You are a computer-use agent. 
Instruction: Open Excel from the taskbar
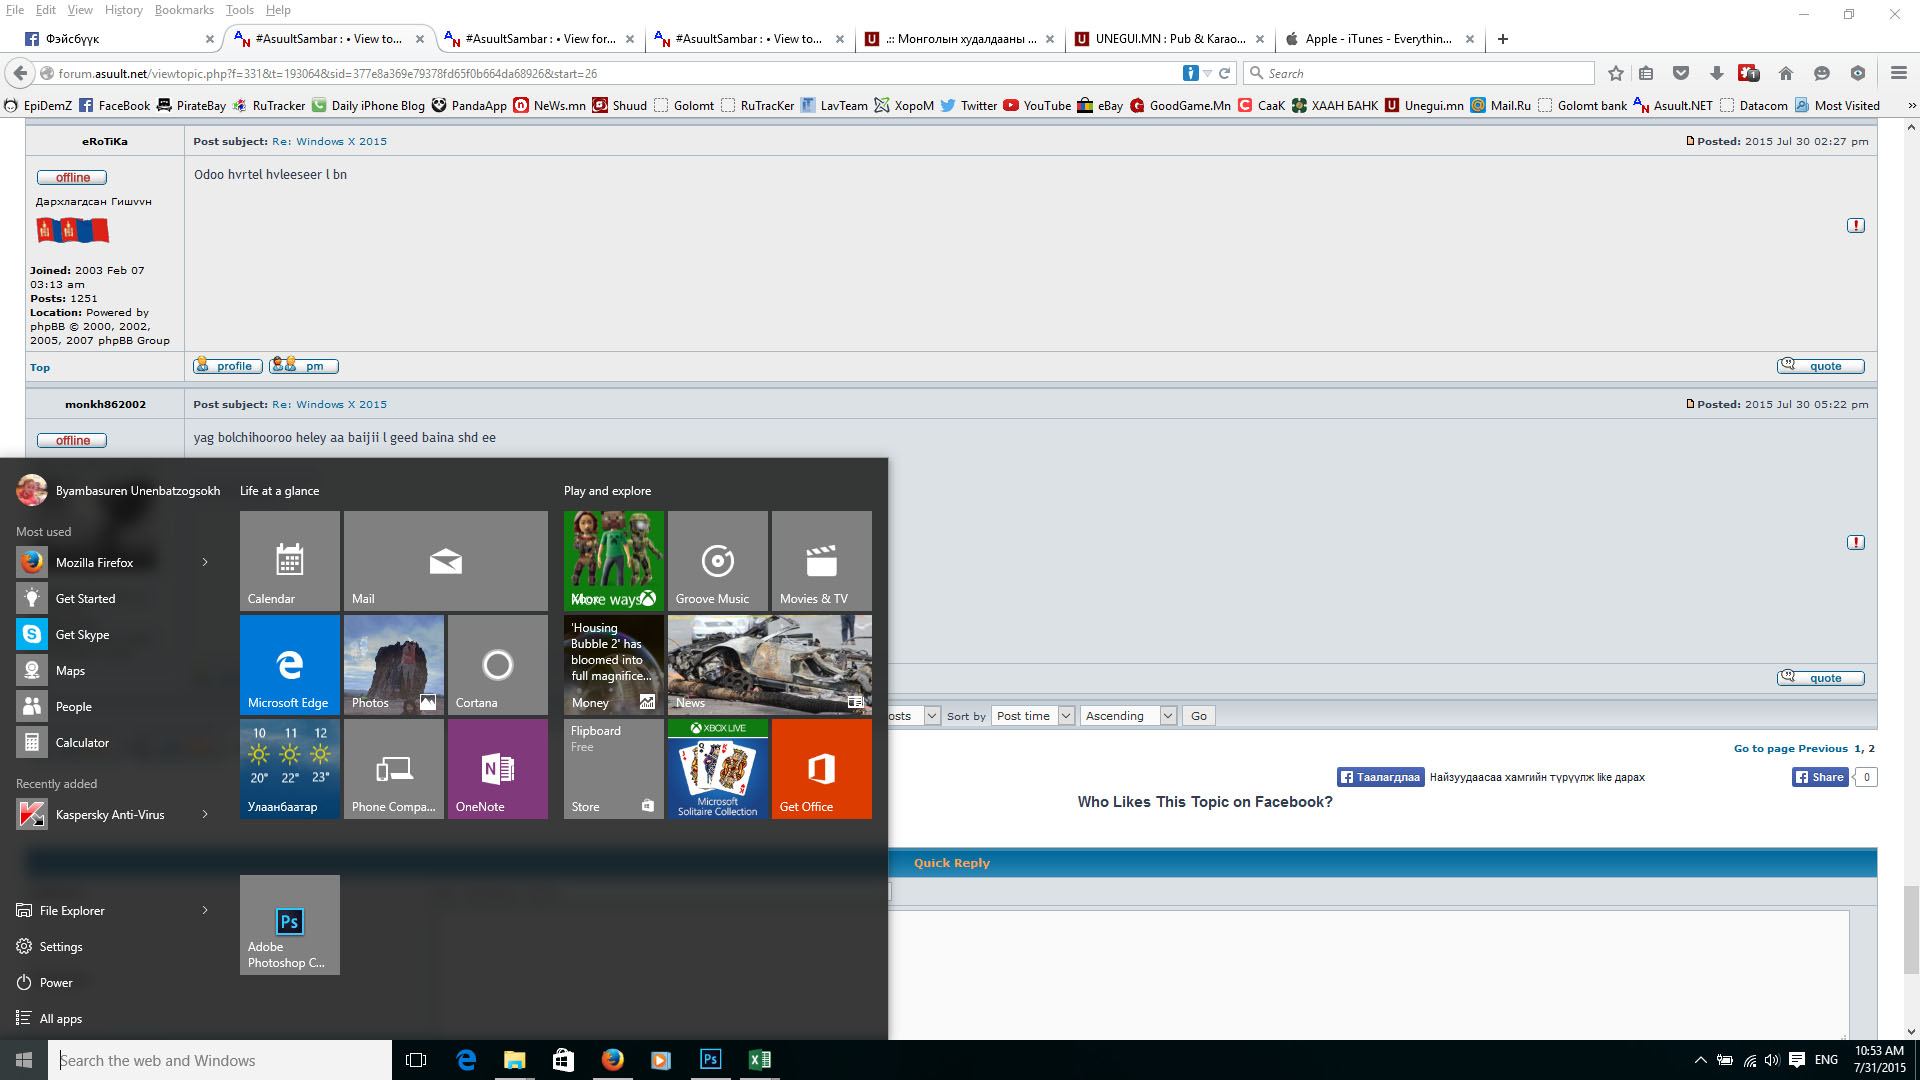(759, 1060)
